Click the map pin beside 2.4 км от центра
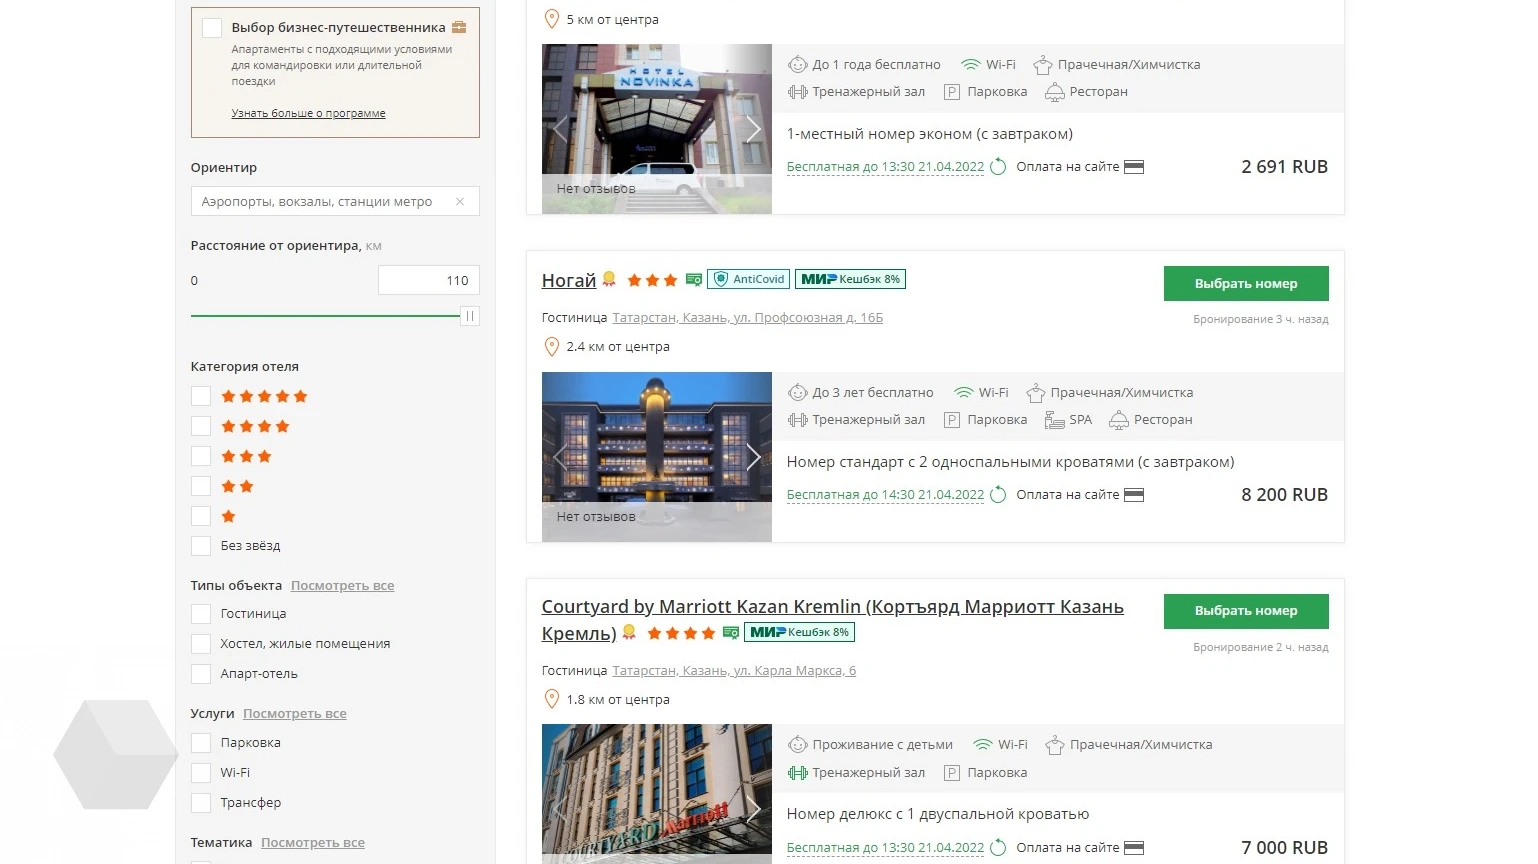The width and height of the screenshot is (1538, 864). tap(551, 347)
